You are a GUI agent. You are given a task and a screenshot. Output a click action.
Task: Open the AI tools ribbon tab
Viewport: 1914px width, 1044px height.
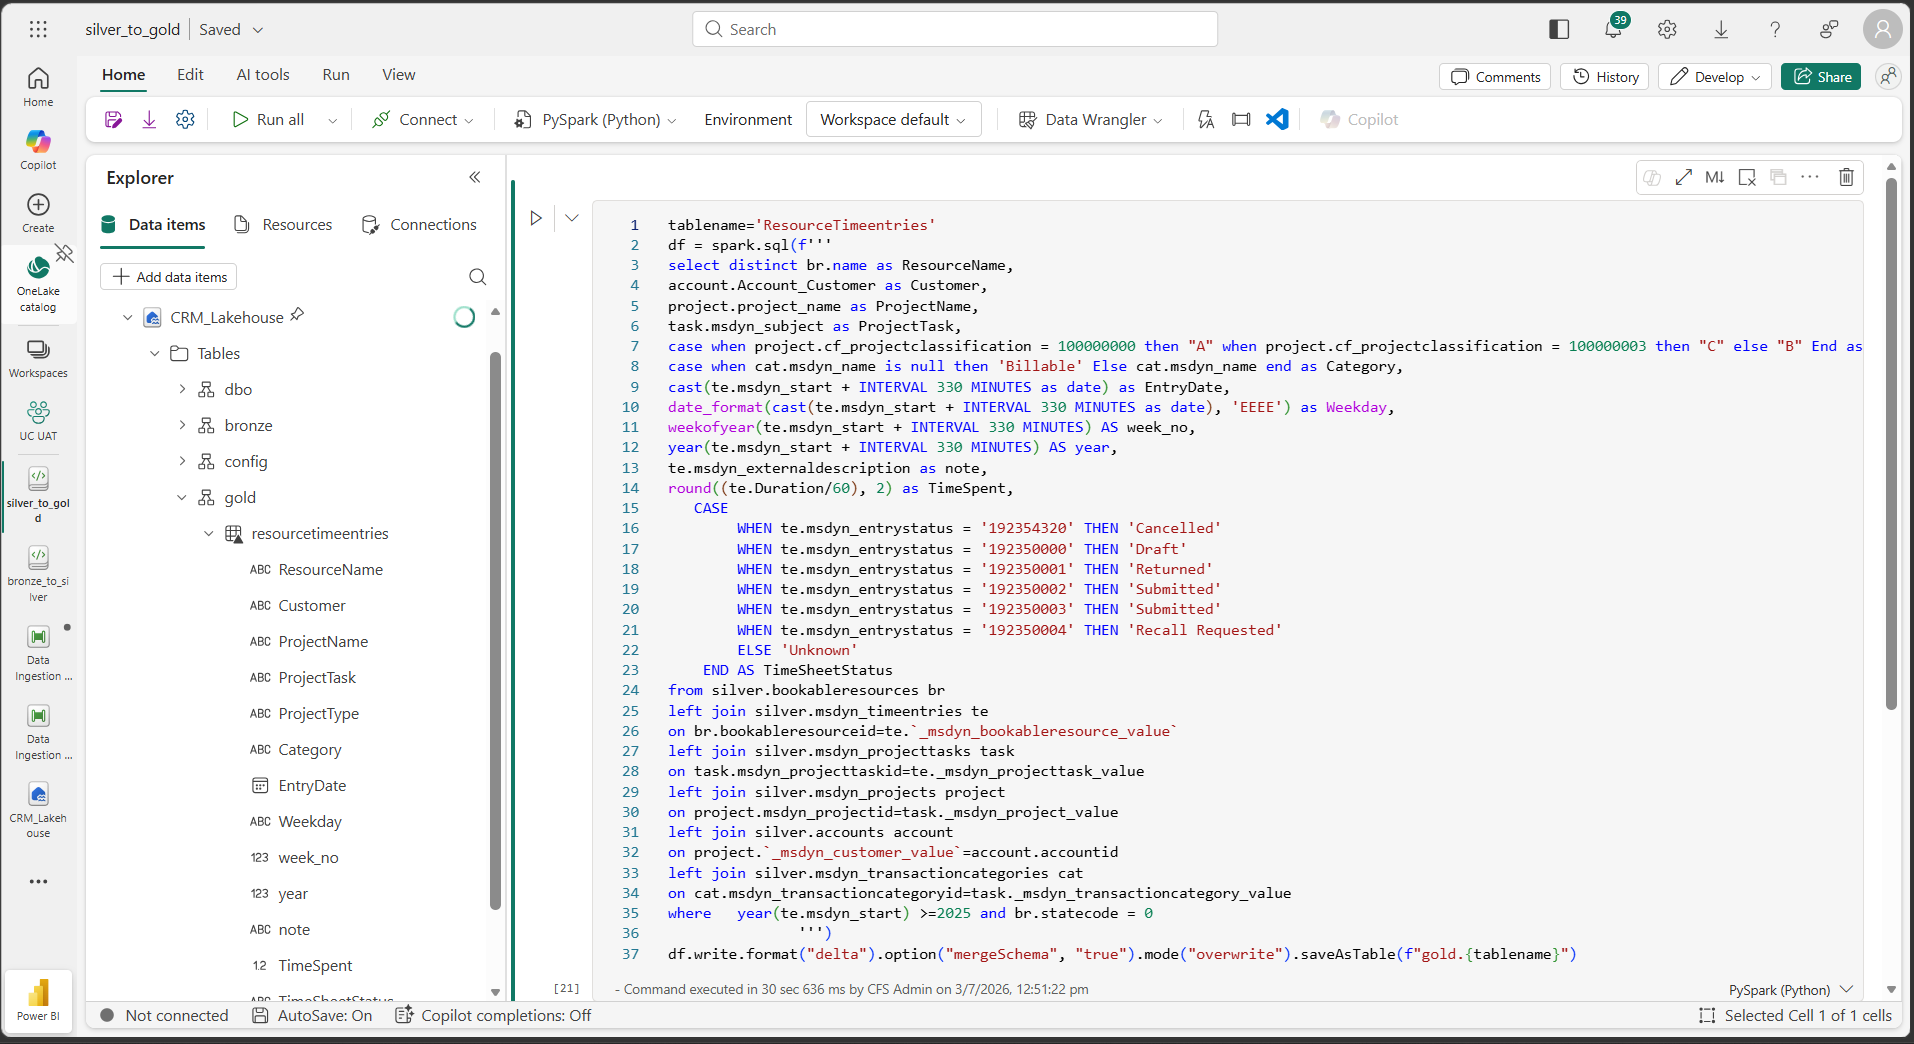pos(263,75)
